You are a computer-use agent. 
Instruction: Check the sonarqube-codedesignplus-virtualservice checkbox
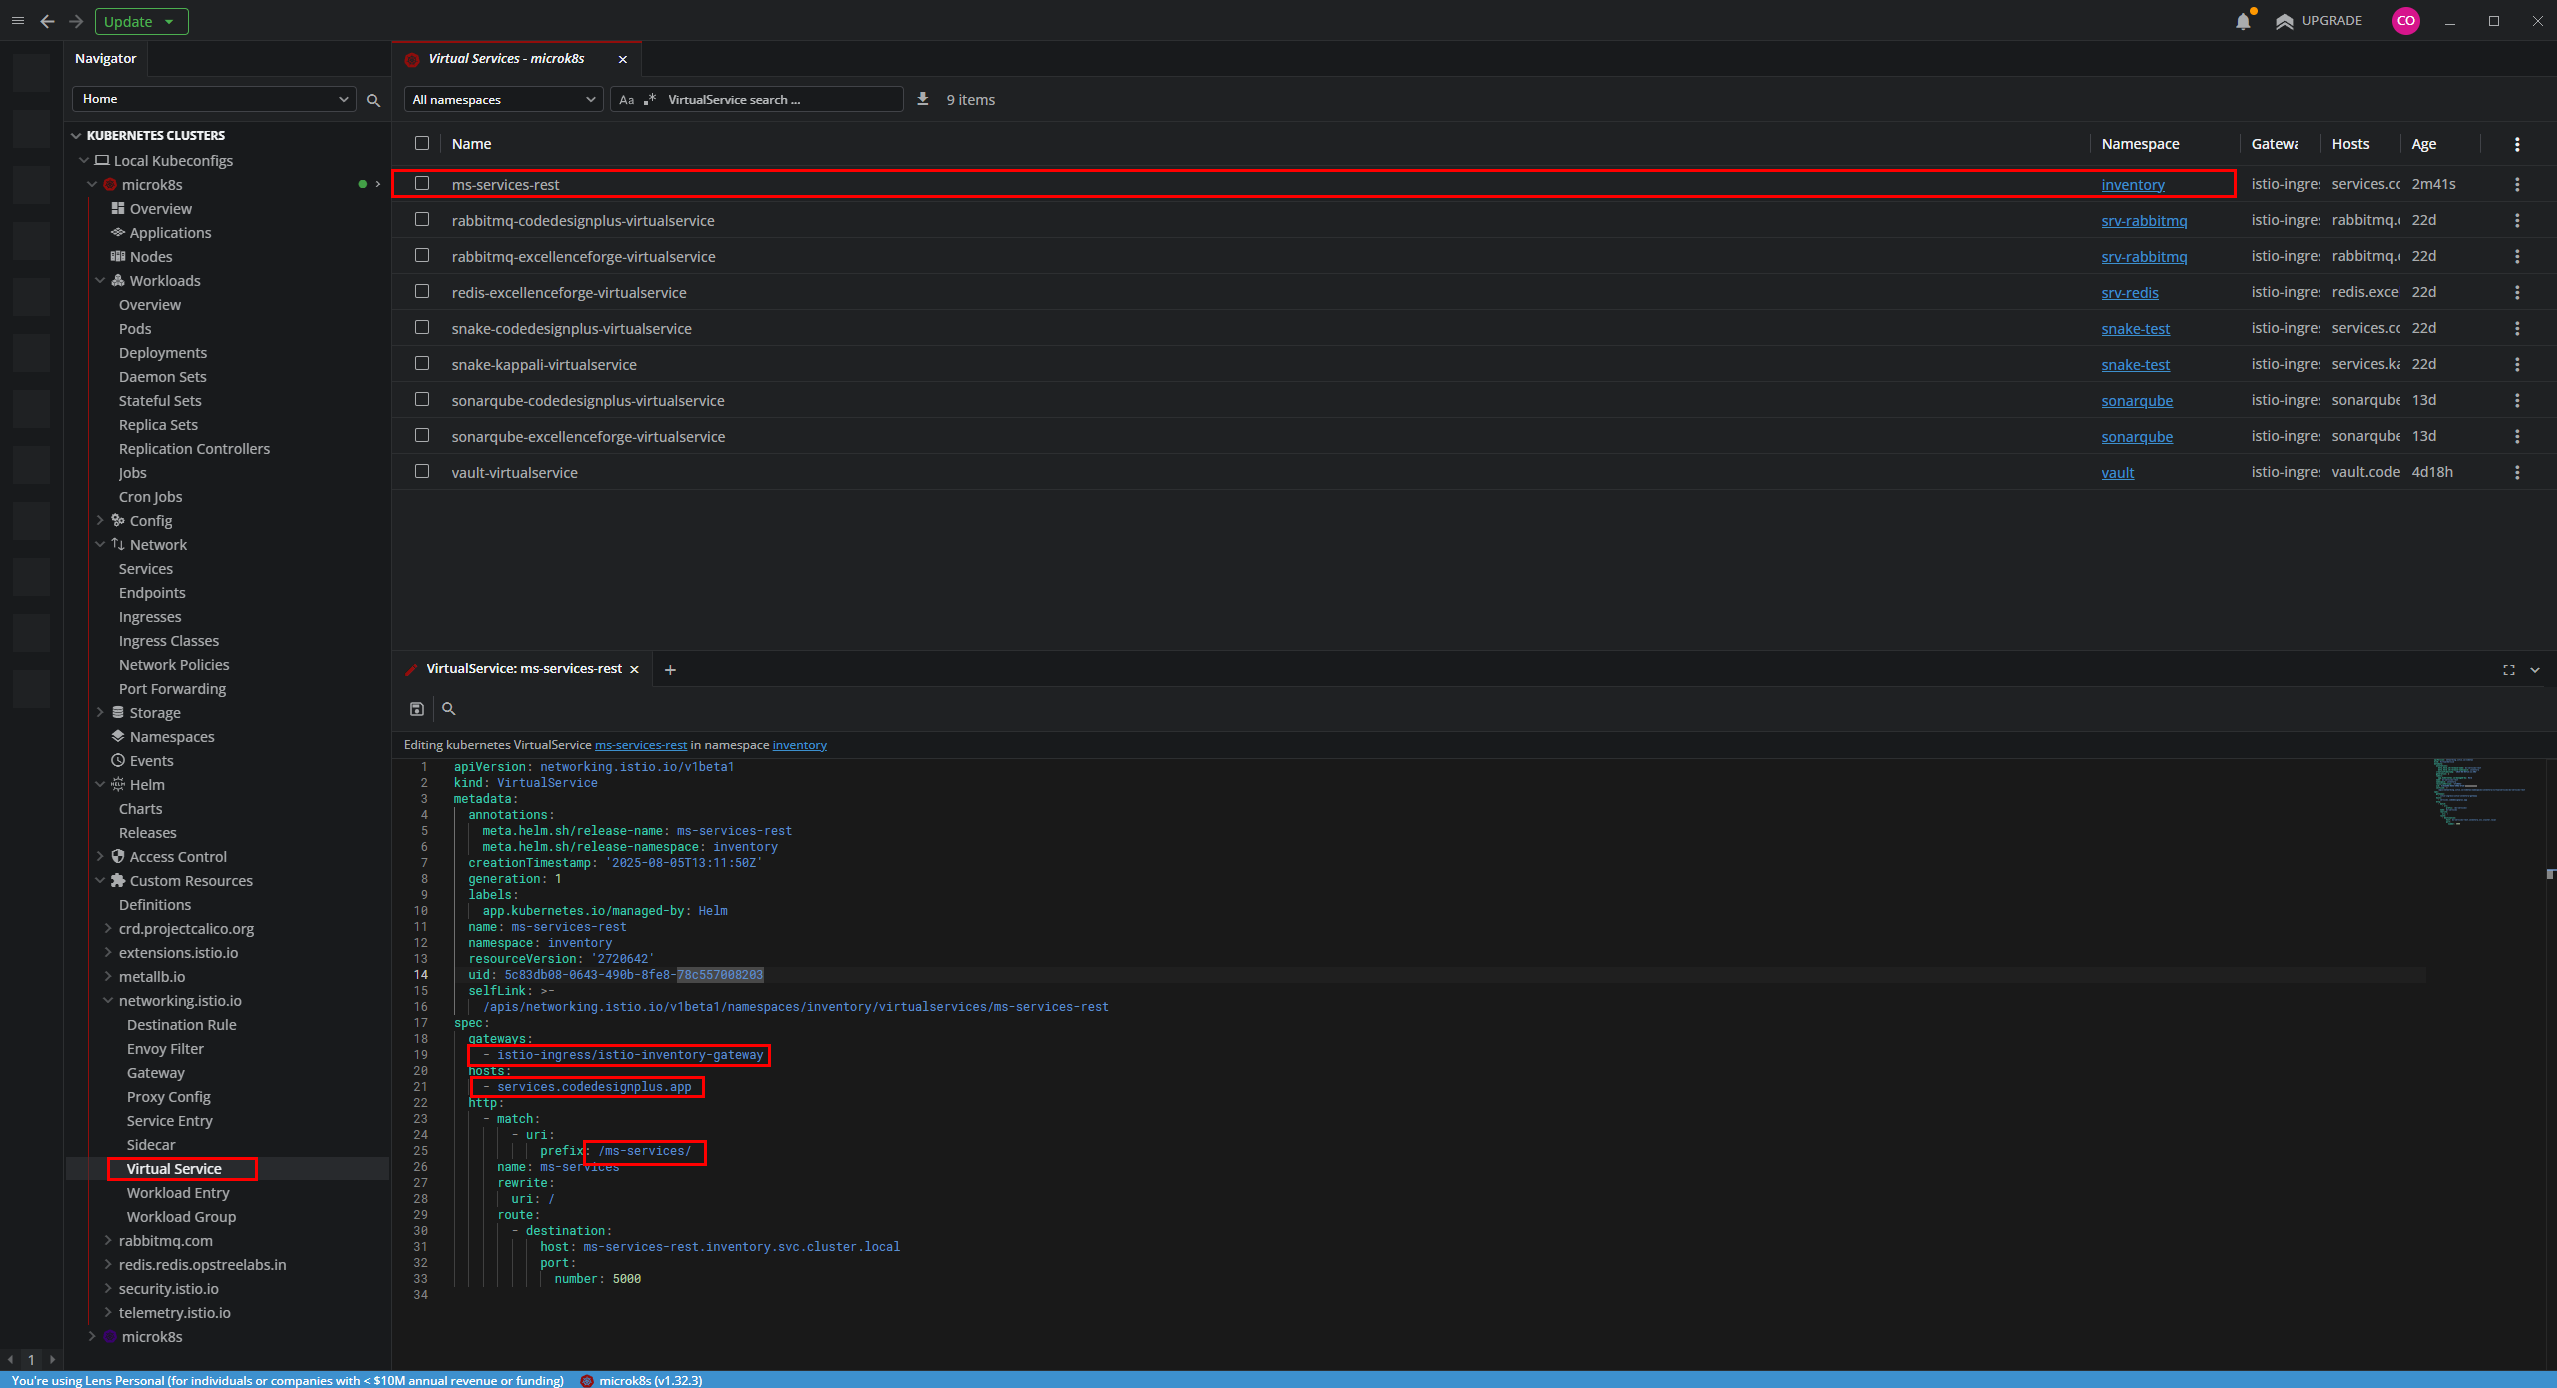422,399
